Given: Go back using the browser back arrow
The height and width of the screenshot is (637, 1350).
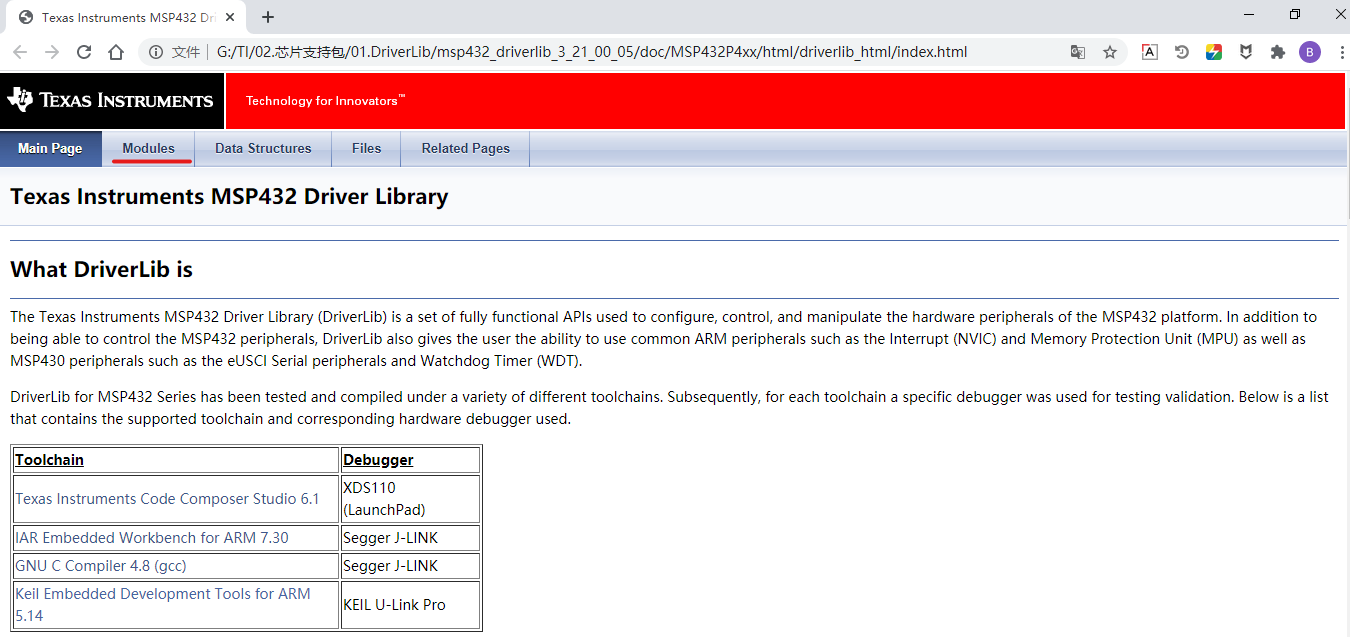Looking at the screenshot, I should pyautogui.click(x=20, y=52).
